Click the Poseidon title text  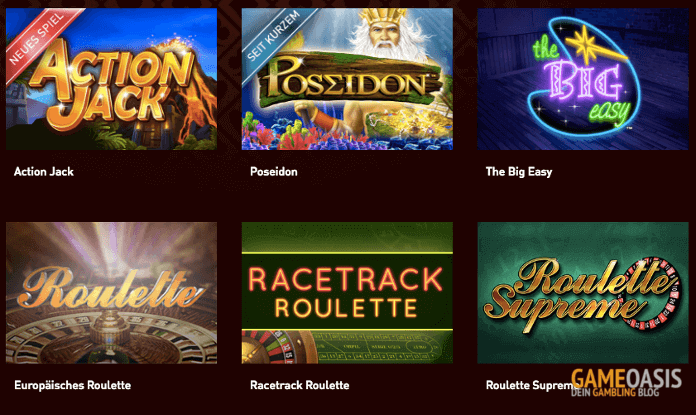(273, 172)
